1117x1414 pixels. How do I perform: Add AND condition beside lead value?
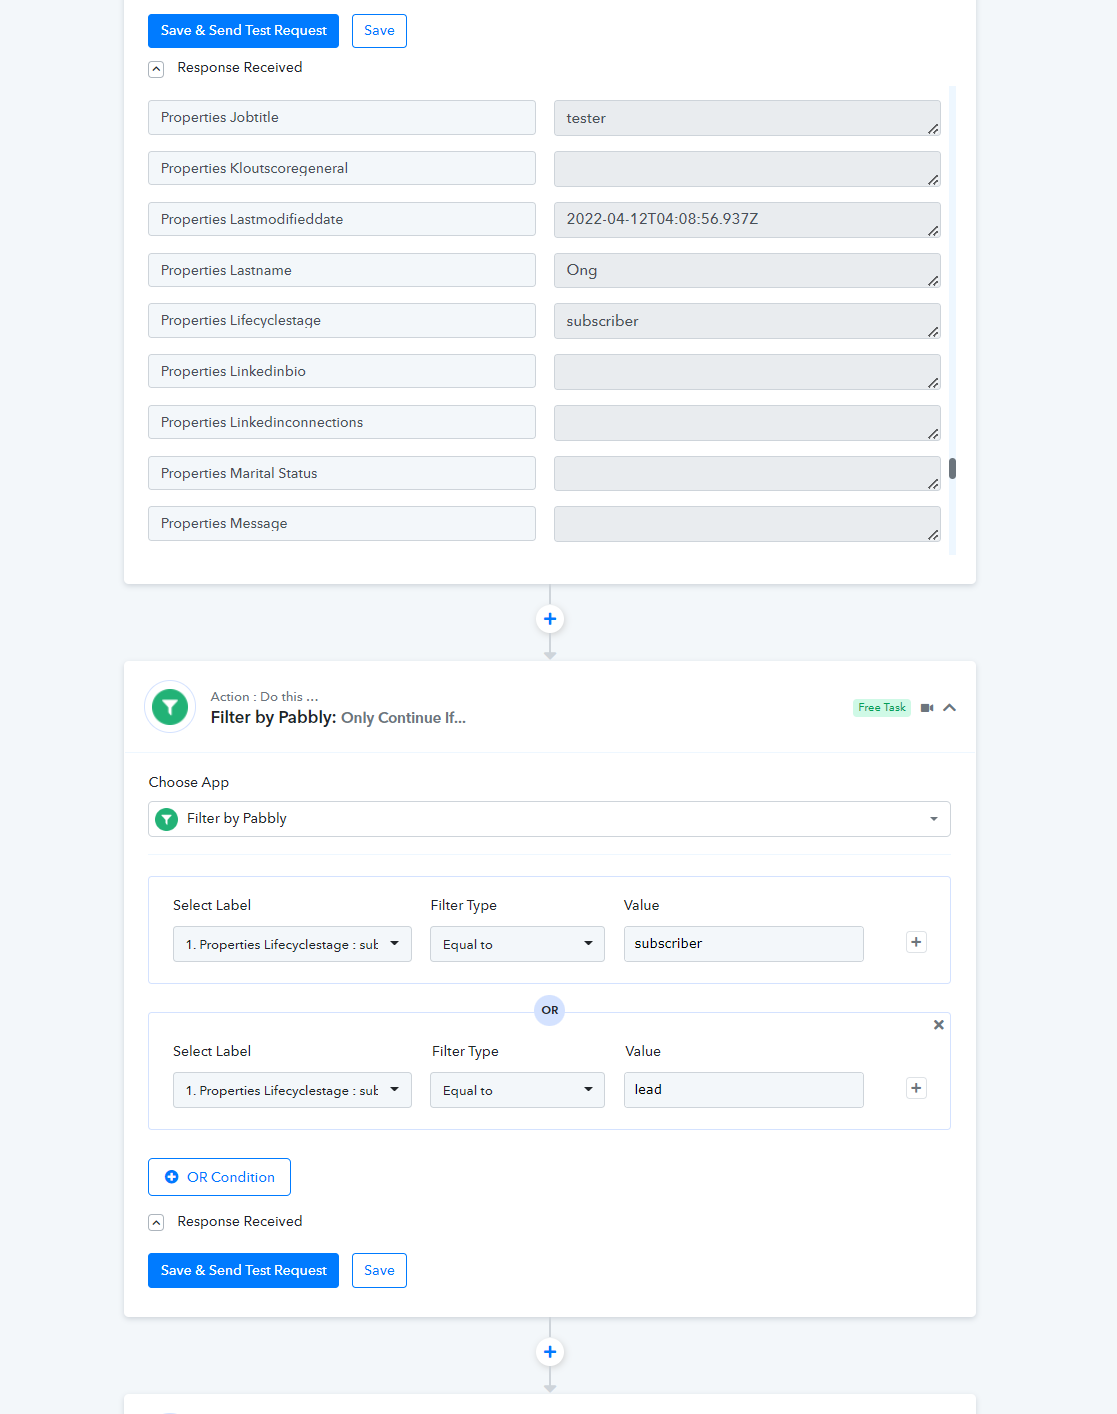pyautogui.click(x=916, y=1088)
